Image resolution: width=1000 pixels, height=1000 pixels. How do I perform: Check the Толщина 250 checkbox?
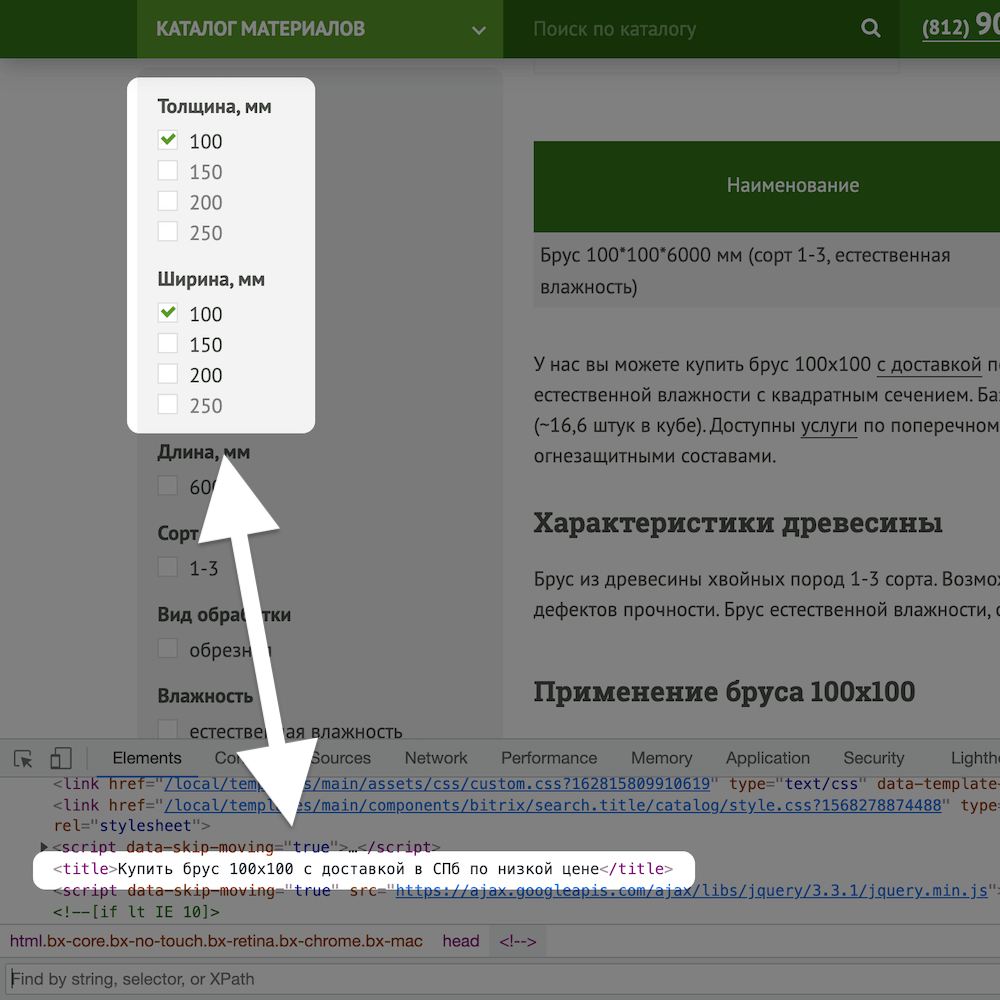tap(168, 232)
